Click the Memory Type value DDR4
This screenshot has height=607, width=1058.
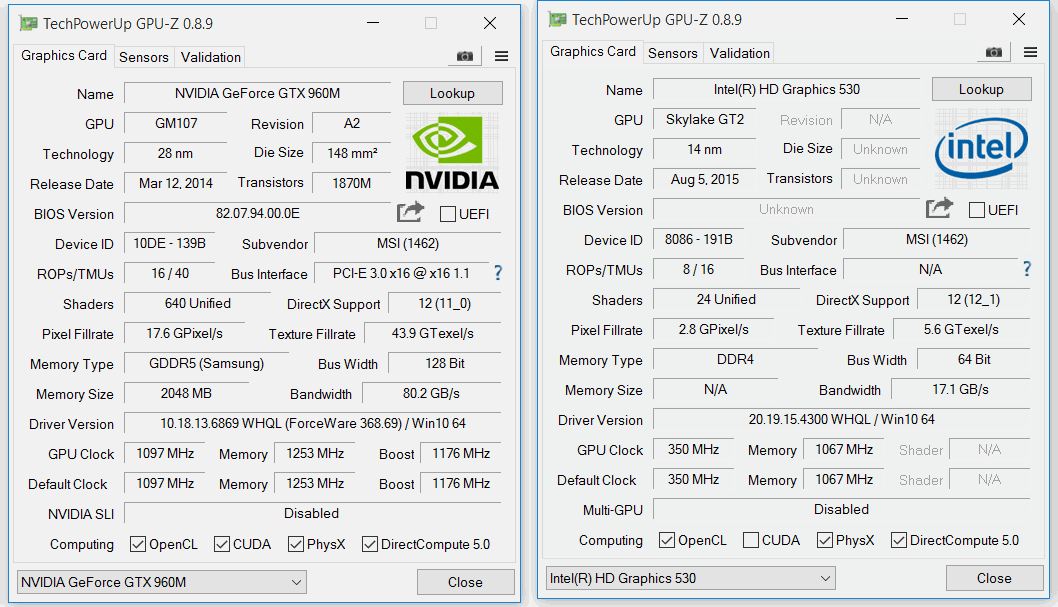tap(735, 359)
